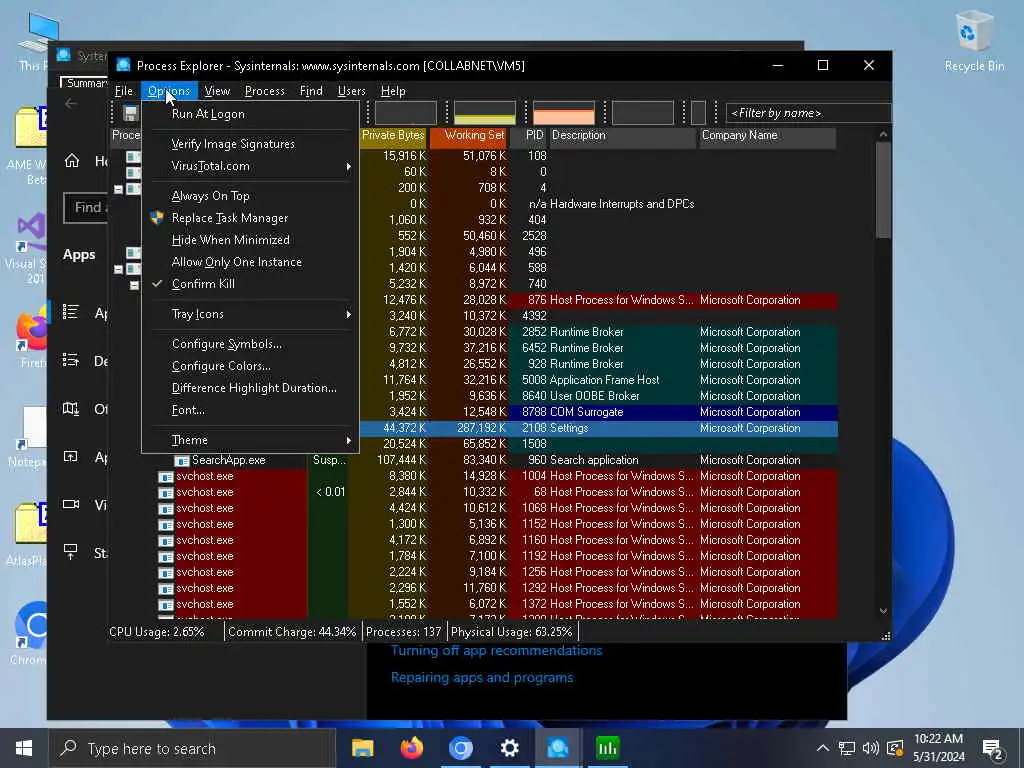Collapse the tree node in PID 588 row
This screenshot has width=1024, height=768.
pyautogui.click(x=118, y=269)
